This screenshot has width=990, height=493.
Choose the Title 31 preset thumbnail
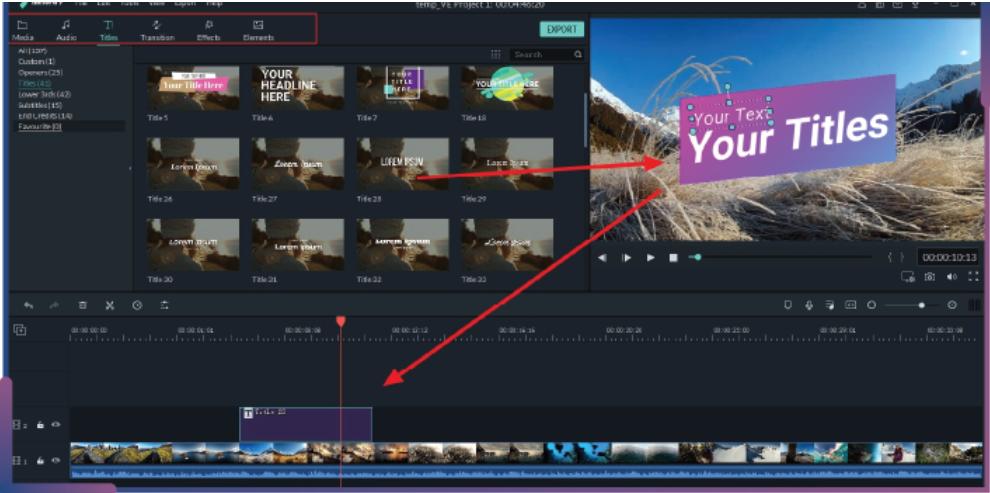pos(298,245)
